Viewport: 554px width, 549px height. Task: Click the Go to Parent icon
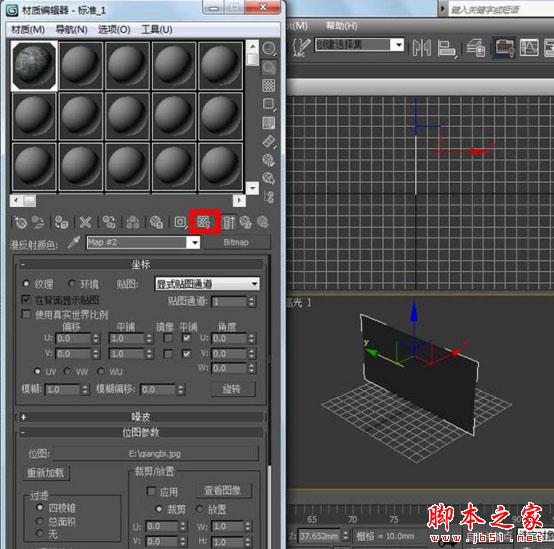pyautogui.click(x=246, y=223)
